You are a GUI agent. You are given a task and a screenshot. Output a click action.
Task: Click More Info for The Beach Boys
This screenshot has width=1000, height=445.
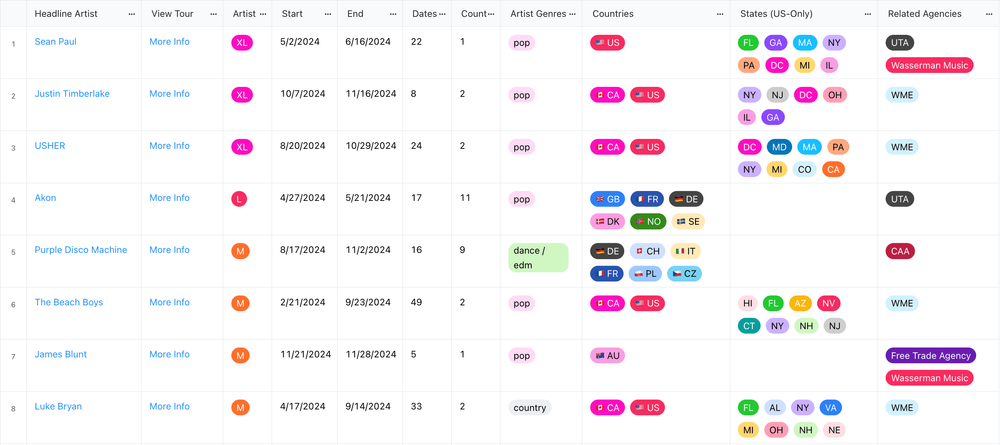(170, 302)
